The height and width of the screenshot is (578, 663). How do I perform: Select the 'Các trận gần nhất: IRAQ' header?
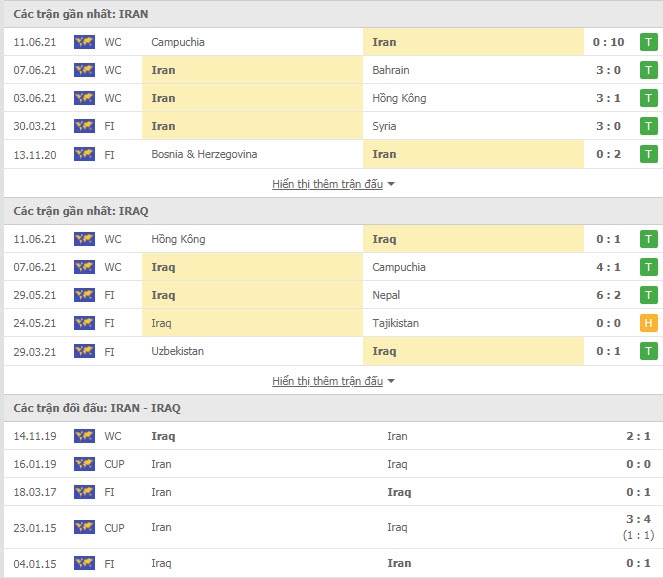(81, 211)
